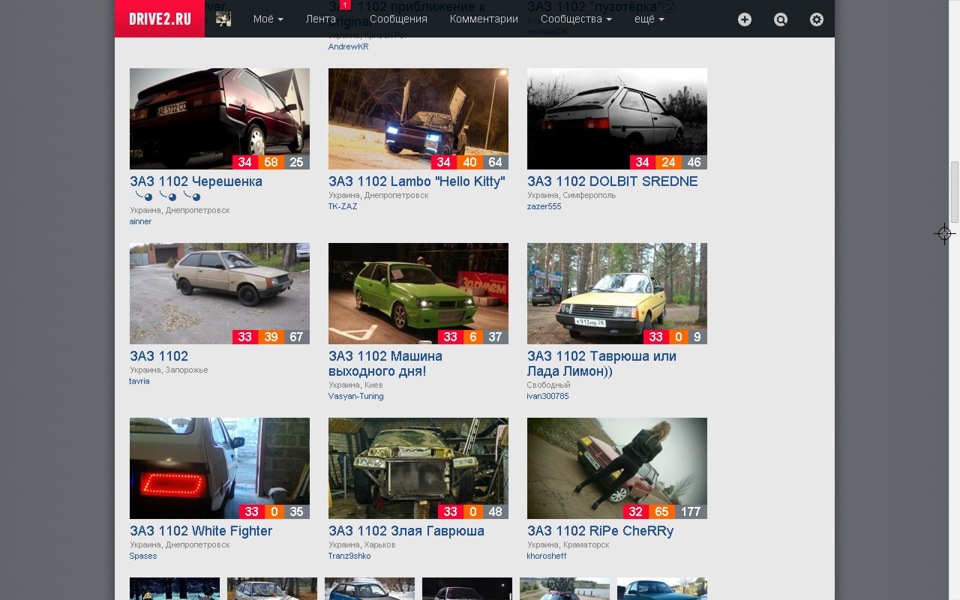Click 34 58 25 rating on Черешенка
The width and height of the screenshot is (960, 600).
[x=271, y=162]
